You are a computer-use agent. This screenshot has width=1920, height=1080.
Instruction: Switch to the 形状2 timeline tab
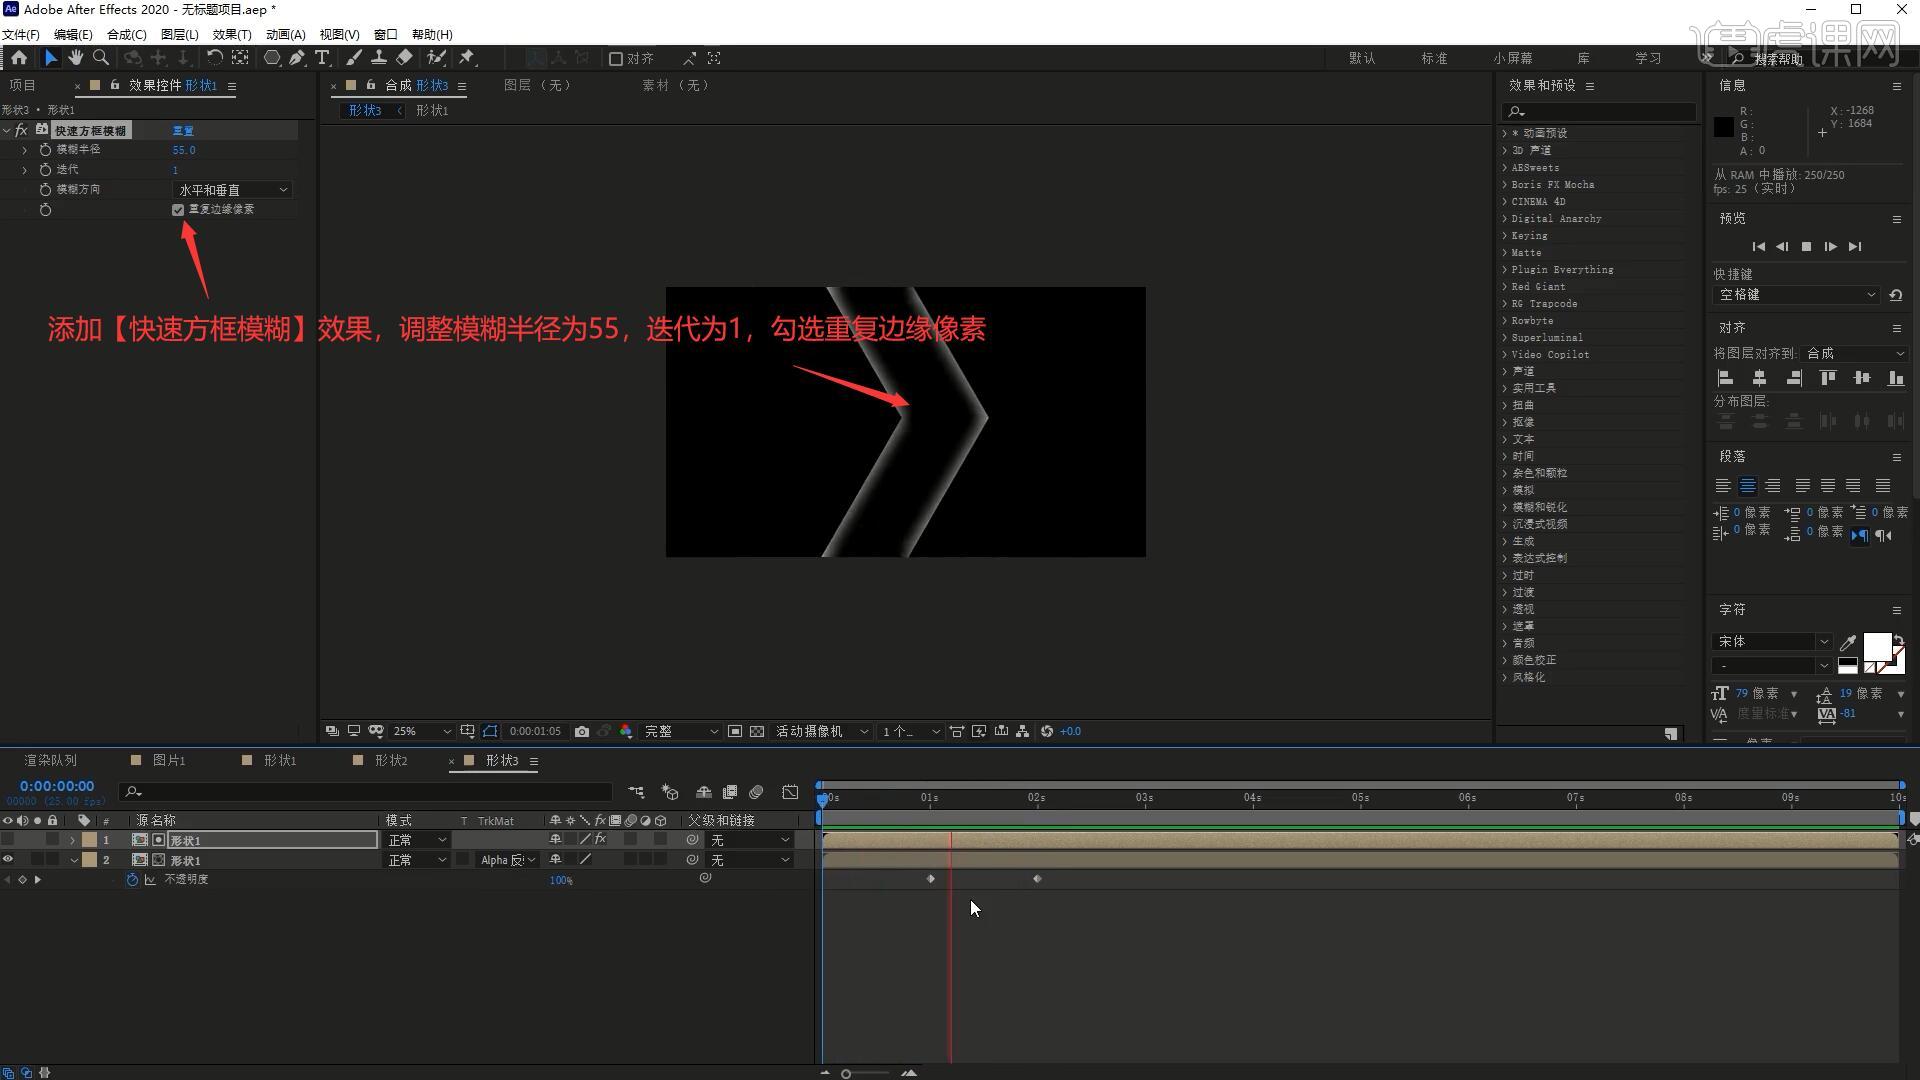[x=390, y=761]
